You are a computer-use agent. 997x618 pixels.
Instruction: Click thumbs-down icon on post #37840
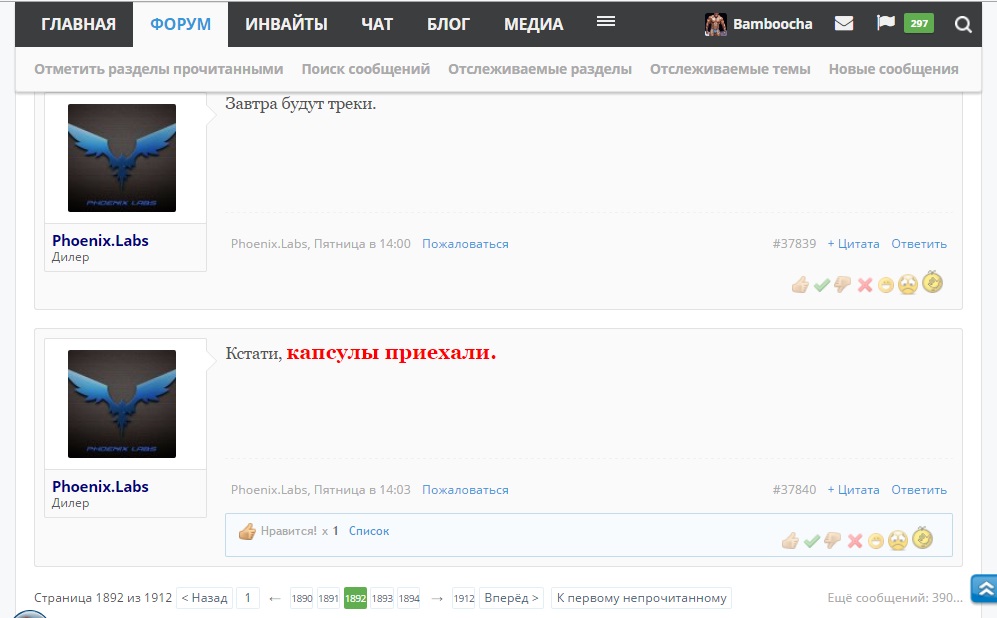832,541
